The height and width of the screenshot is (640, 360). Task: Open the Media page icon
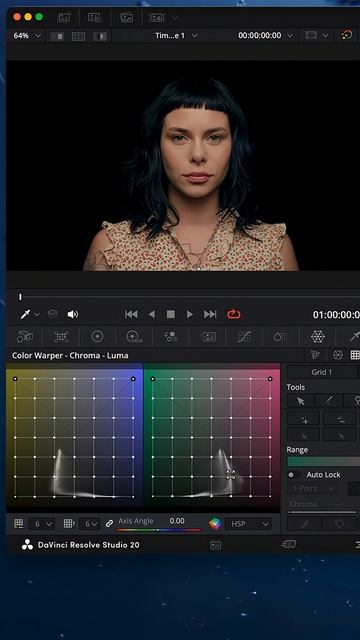click(x=216, y=545)
